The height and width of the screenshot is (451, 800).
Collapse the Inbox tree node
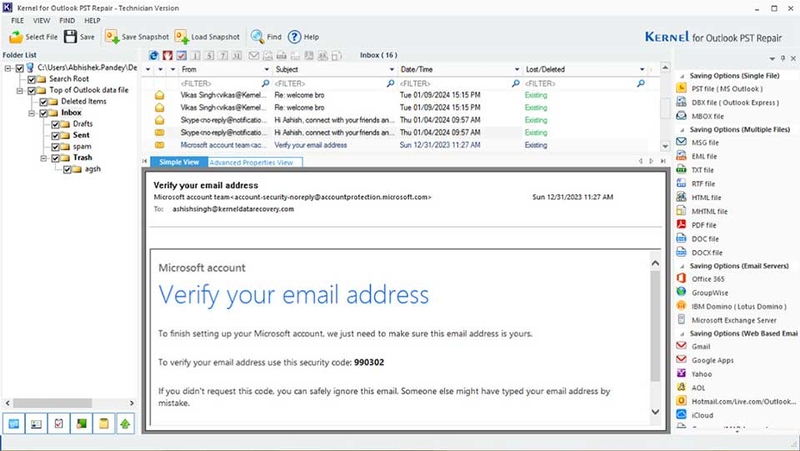[32, 113]
